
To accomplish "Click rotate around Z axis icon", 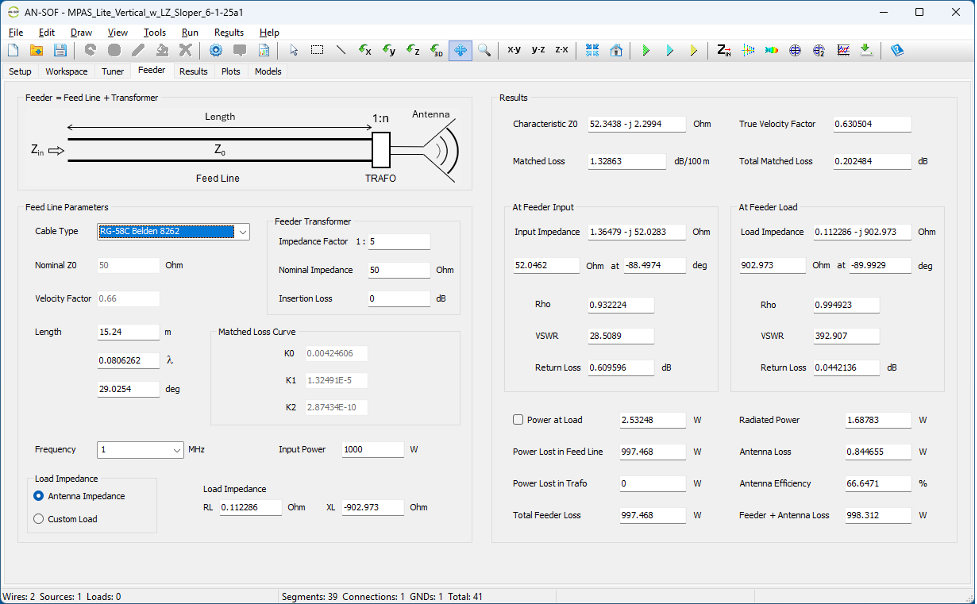I will 412,50.
